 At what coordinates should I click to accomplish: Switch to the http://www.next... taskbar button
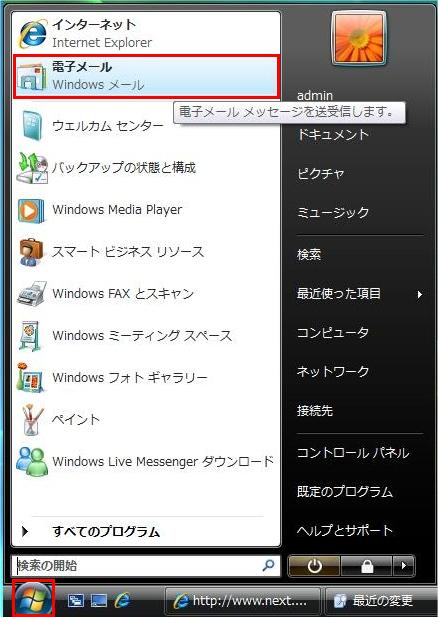click(242, 601)
